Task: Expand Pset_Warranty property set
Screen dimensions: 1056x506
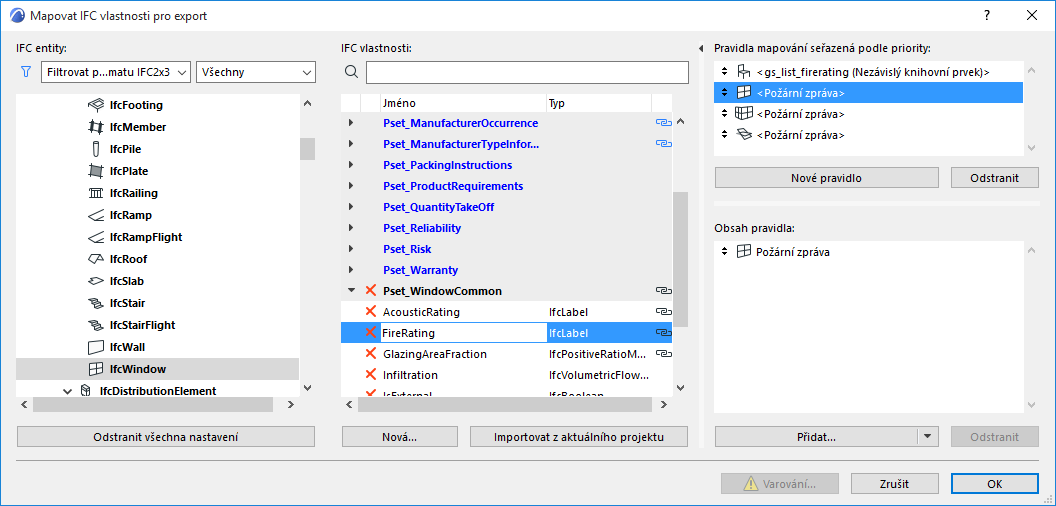Action: (351, 270)
